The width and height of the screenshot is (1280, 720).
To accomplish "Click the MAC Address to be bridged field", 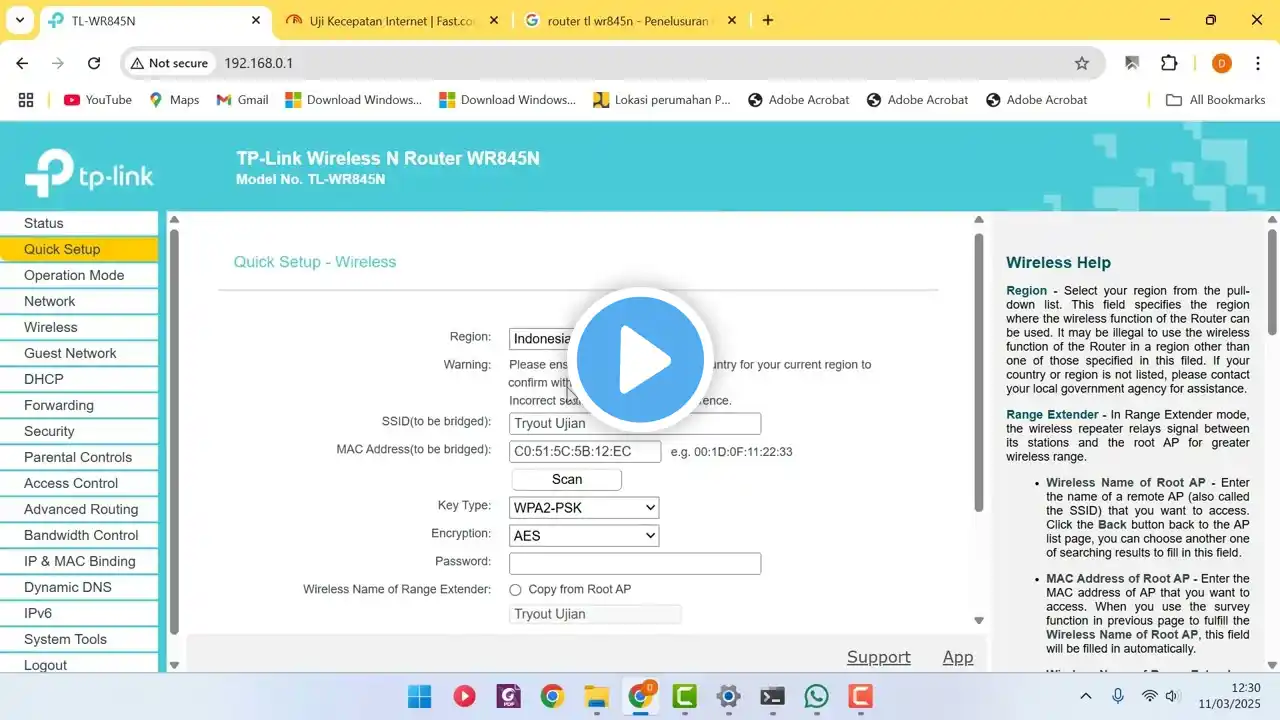I will tap(585, 452).
